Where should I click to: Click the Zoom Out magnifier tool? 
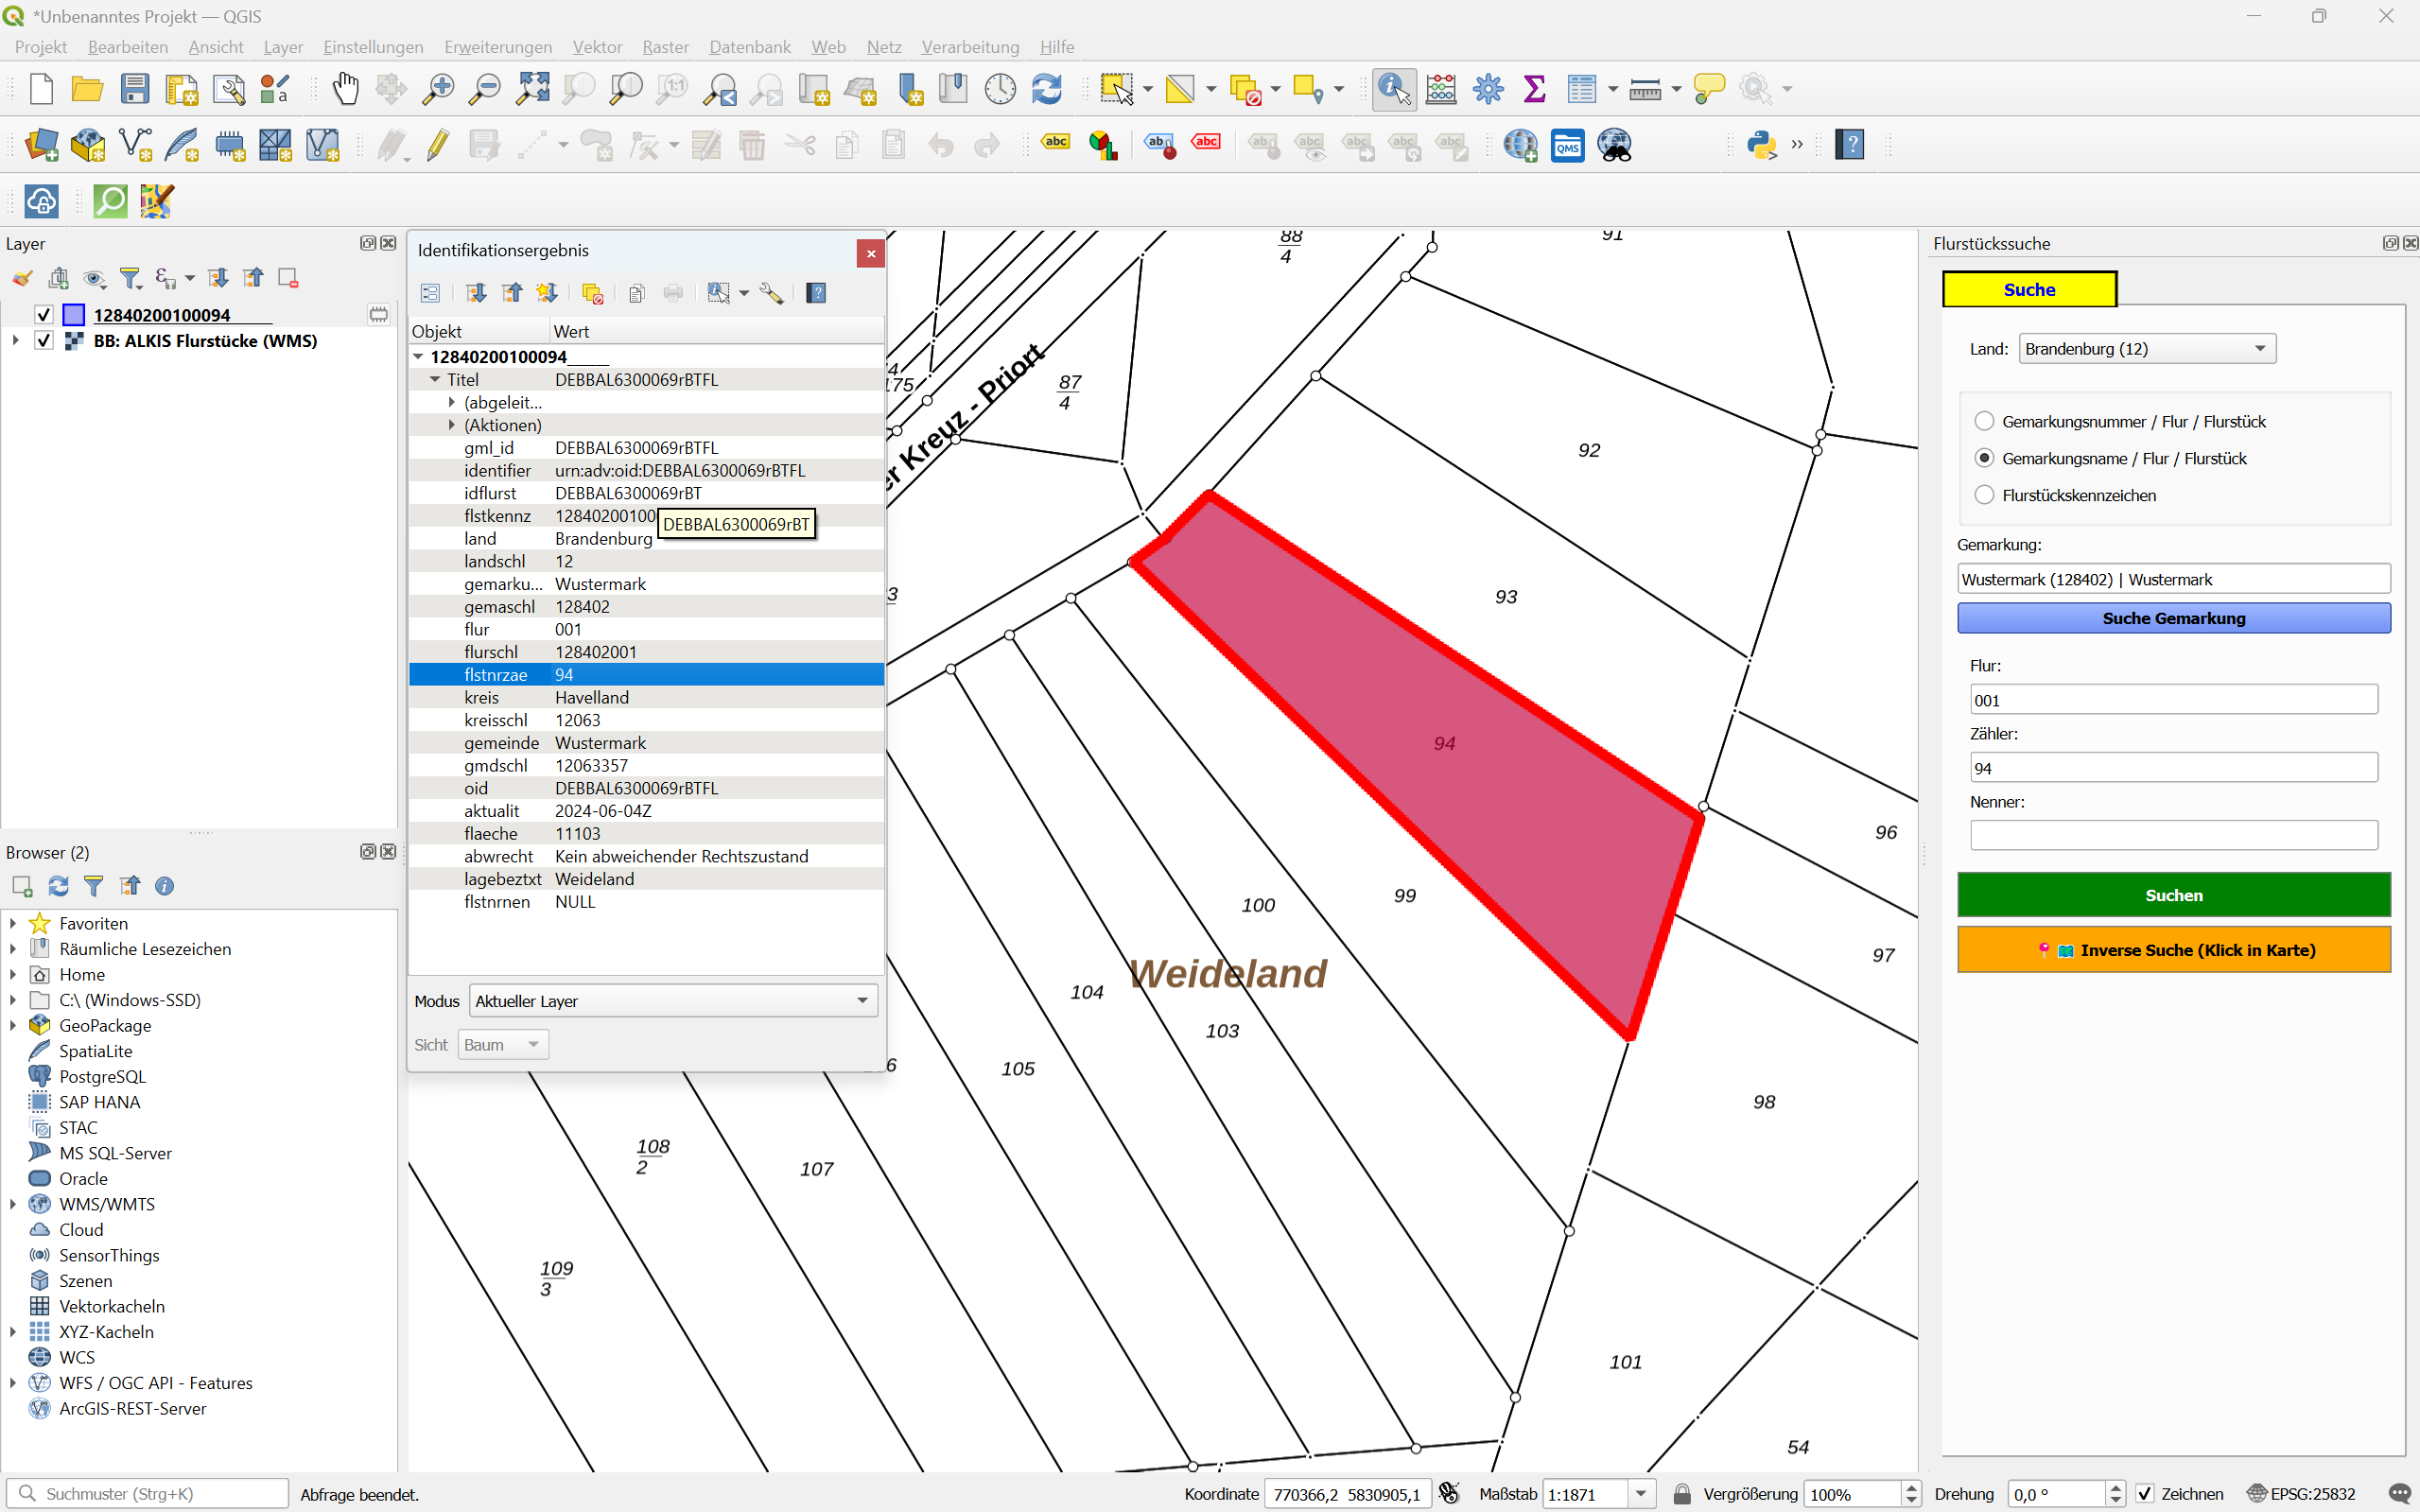pyautogui.click(x=485, y=89)
